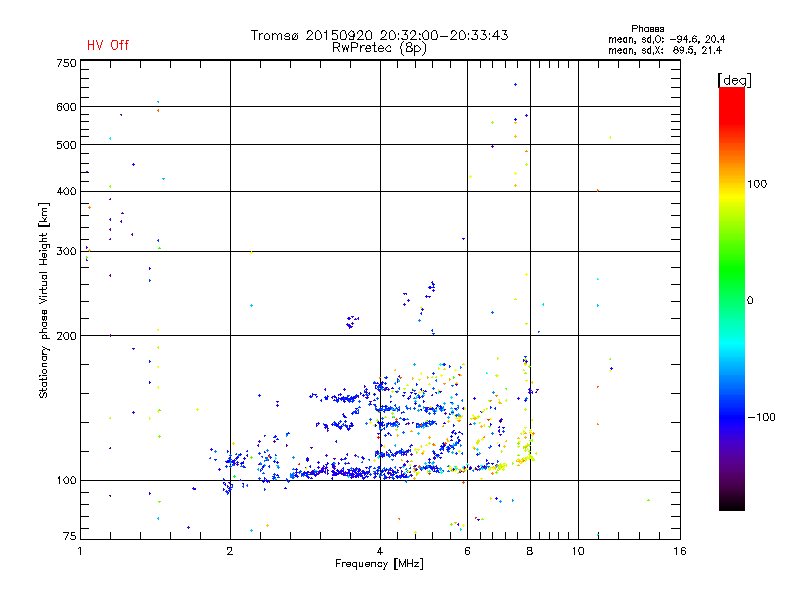Screen dimensions: 800x600
Task: Click the Stationary phase Virtual Height axis label
Action: click(x=44, y=300)
